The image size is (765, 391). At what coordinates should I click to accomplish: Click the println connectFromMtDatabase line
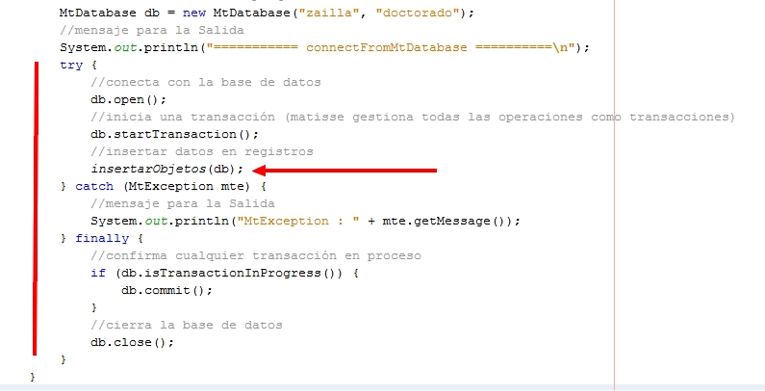click(324, 48)
